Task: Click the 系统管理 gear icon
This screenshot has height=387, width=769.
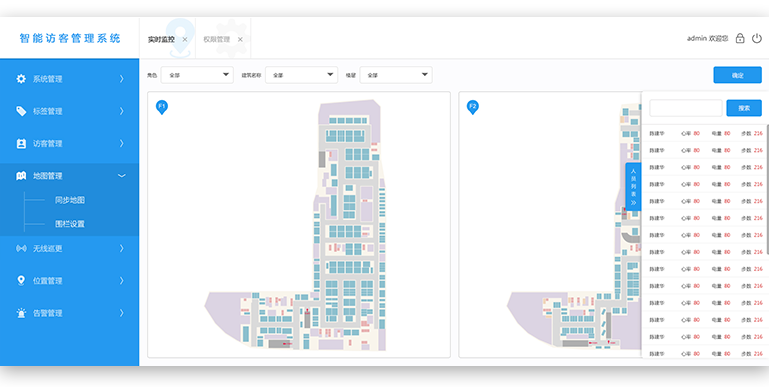Action: click(21, 79)
